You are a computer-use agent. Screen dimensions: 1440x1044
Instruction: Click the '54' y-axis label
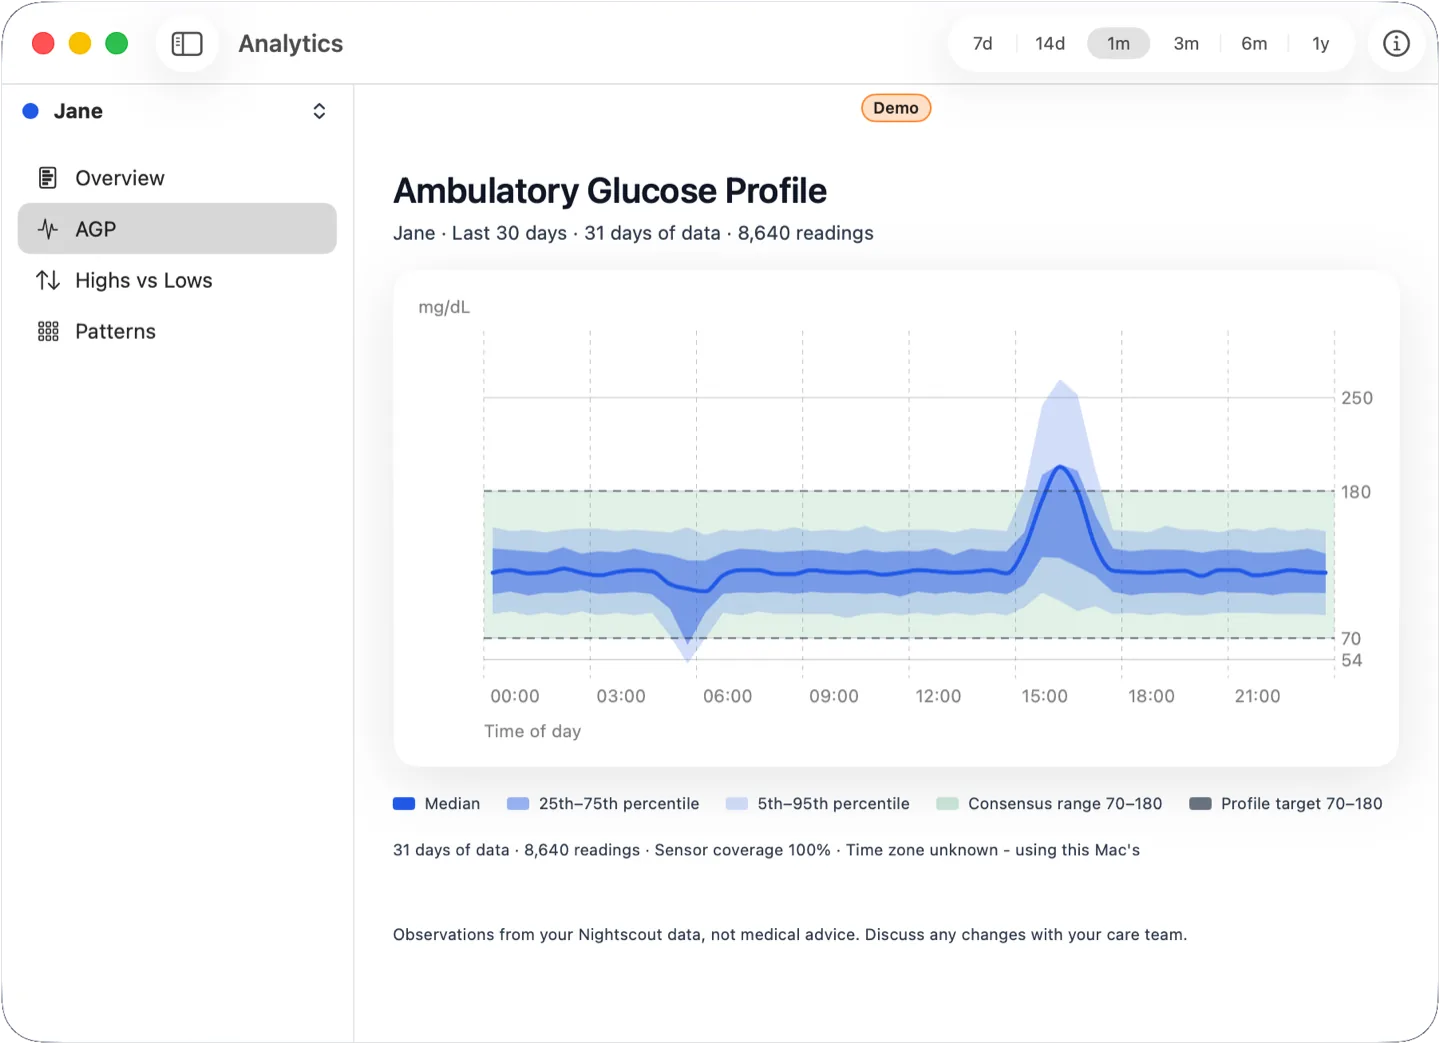coord(1352,660)
